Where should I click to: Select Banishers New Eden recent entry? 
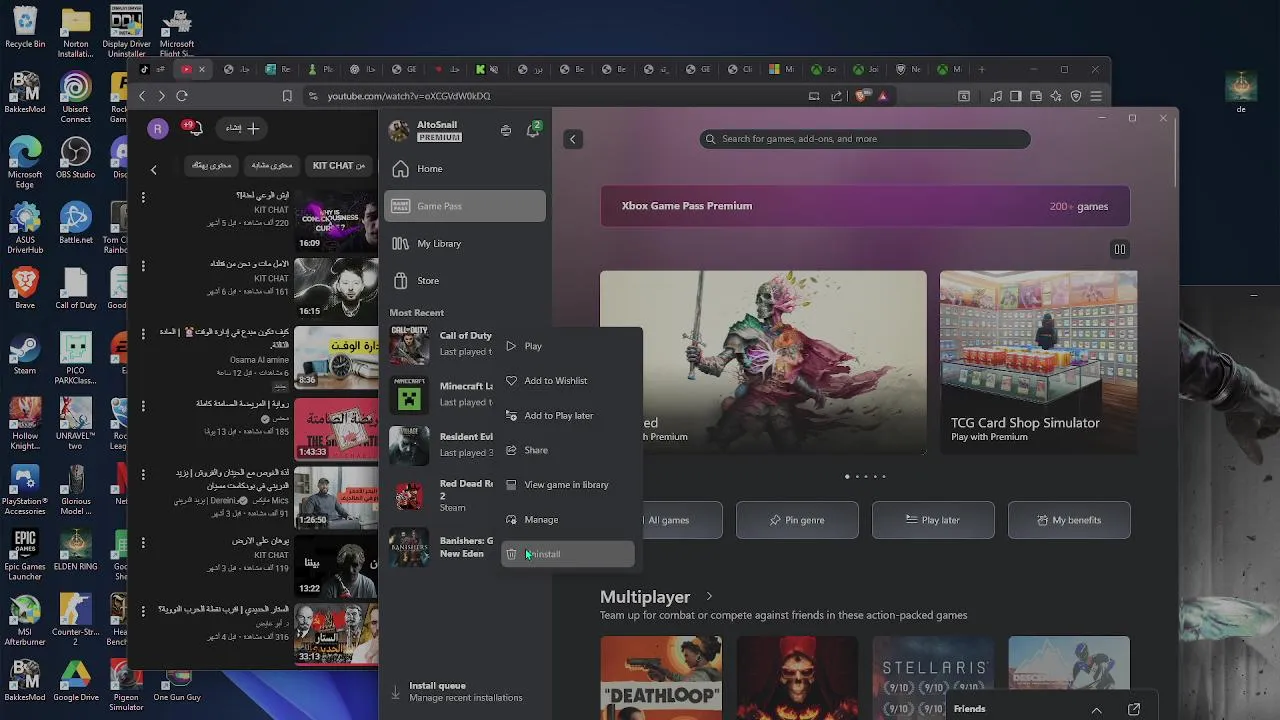[441, 547]
